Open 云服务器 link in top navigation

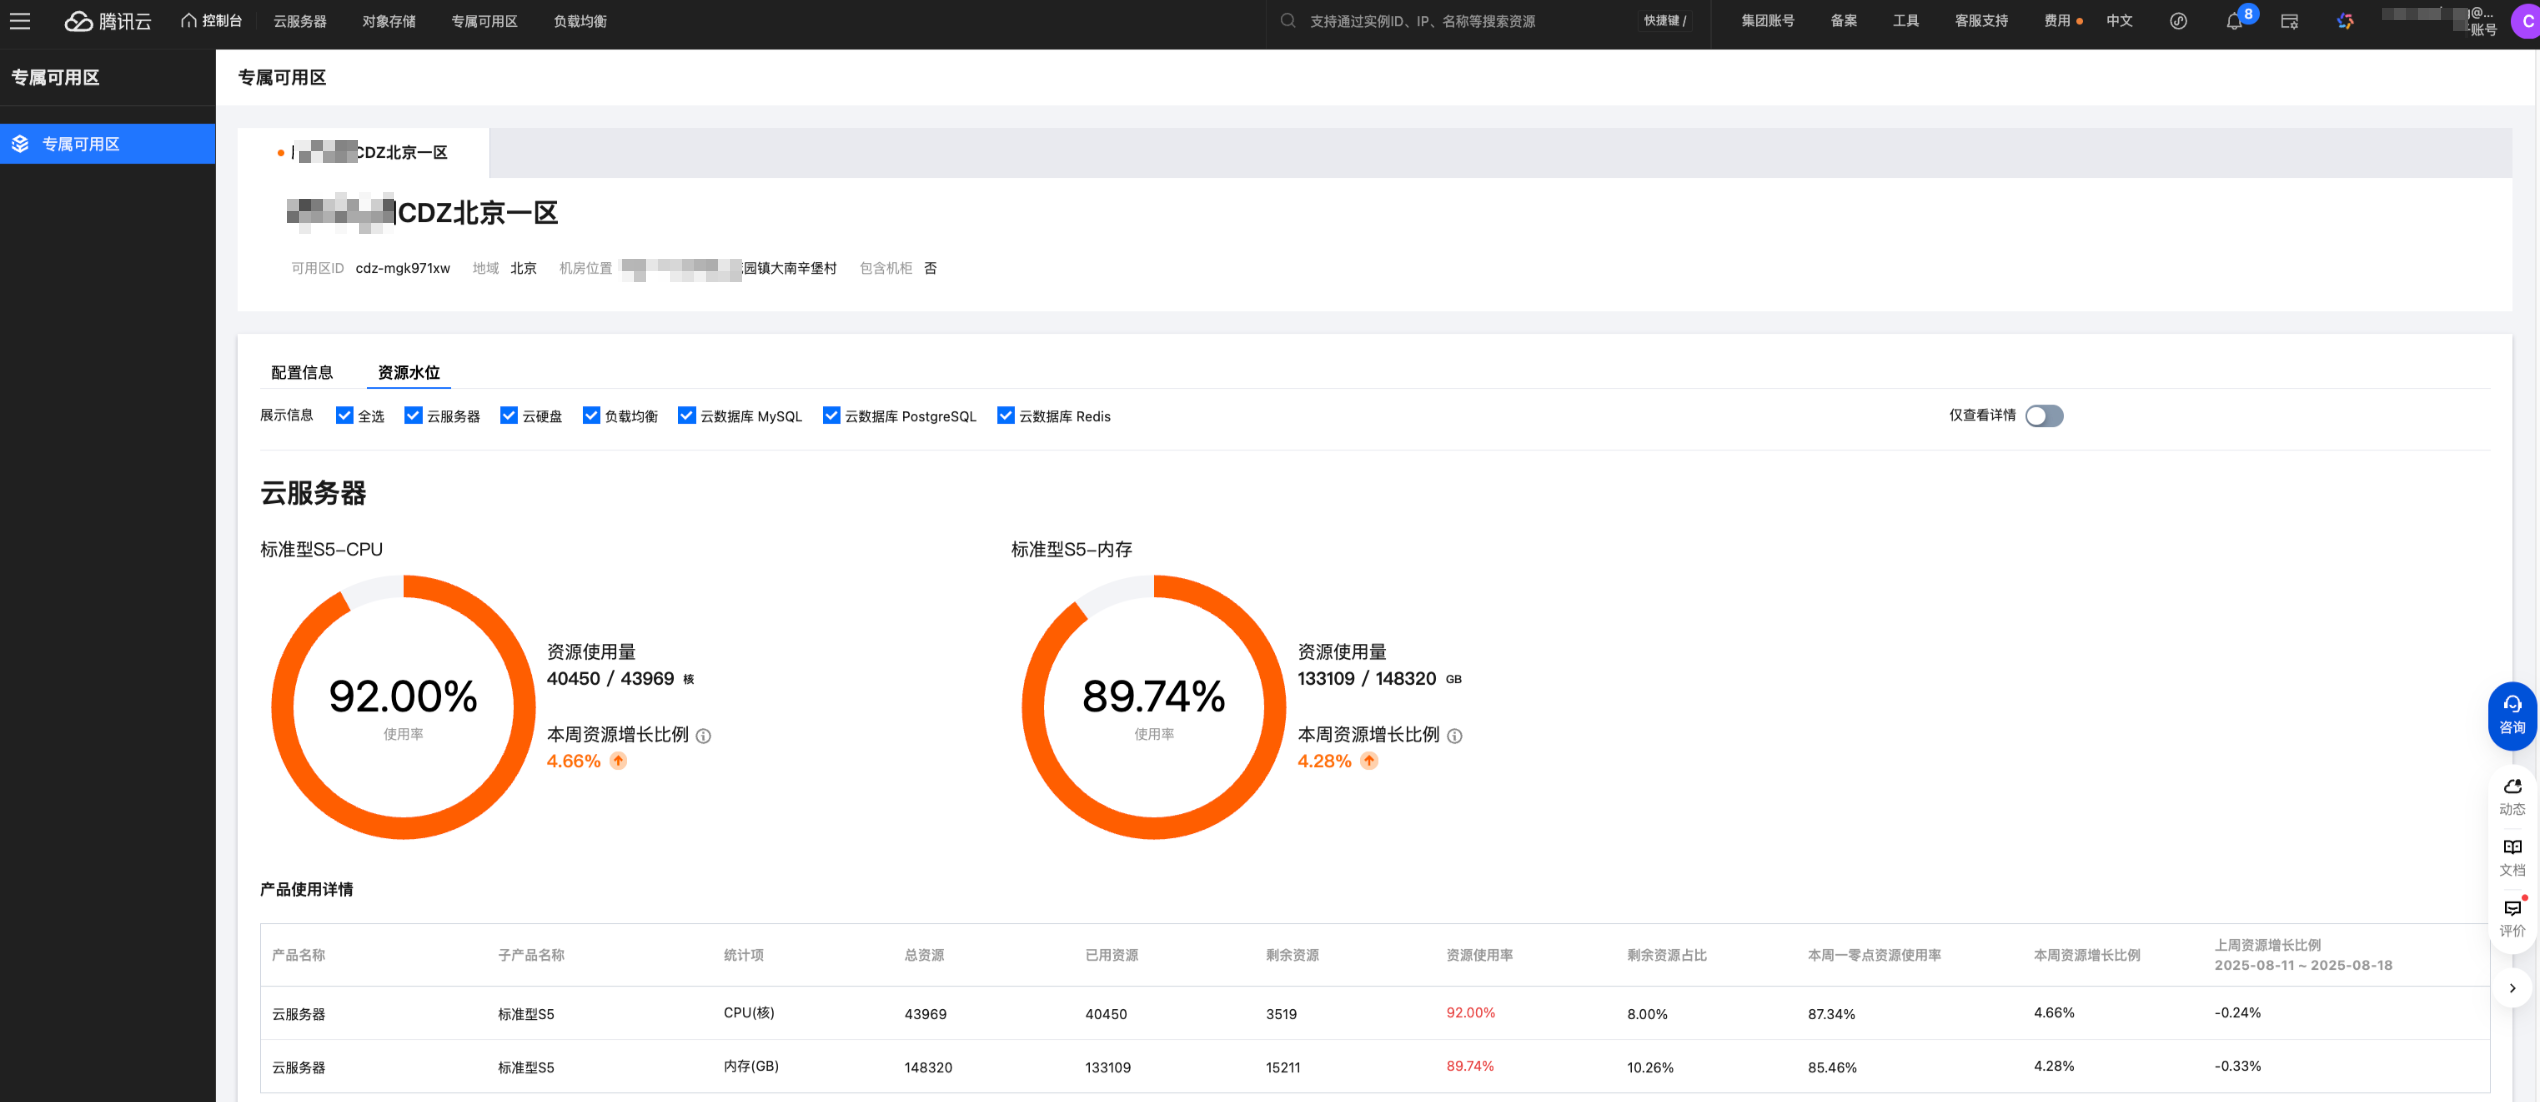tap(300, 21)
